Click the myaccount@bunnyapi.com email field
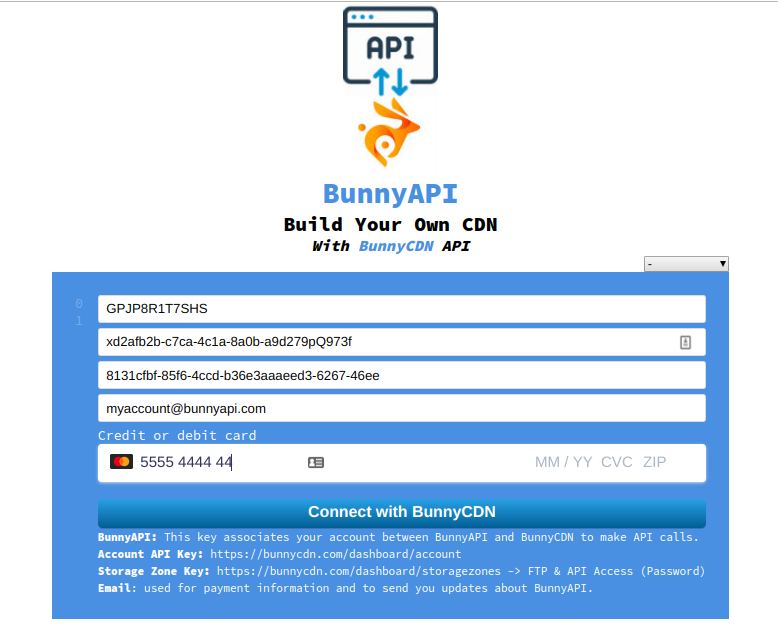 [x=402, y=408]
